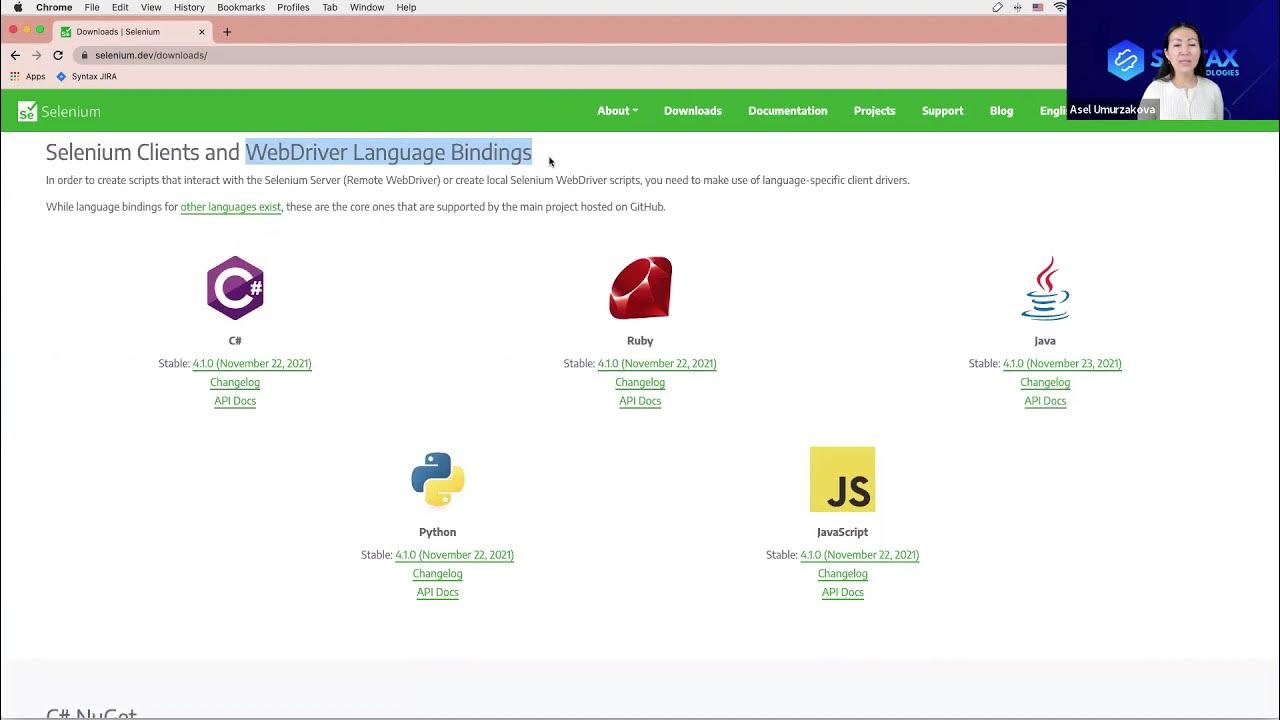Open the Window menu
Viewport: 1280px width, 720px height.
(367, 7)
